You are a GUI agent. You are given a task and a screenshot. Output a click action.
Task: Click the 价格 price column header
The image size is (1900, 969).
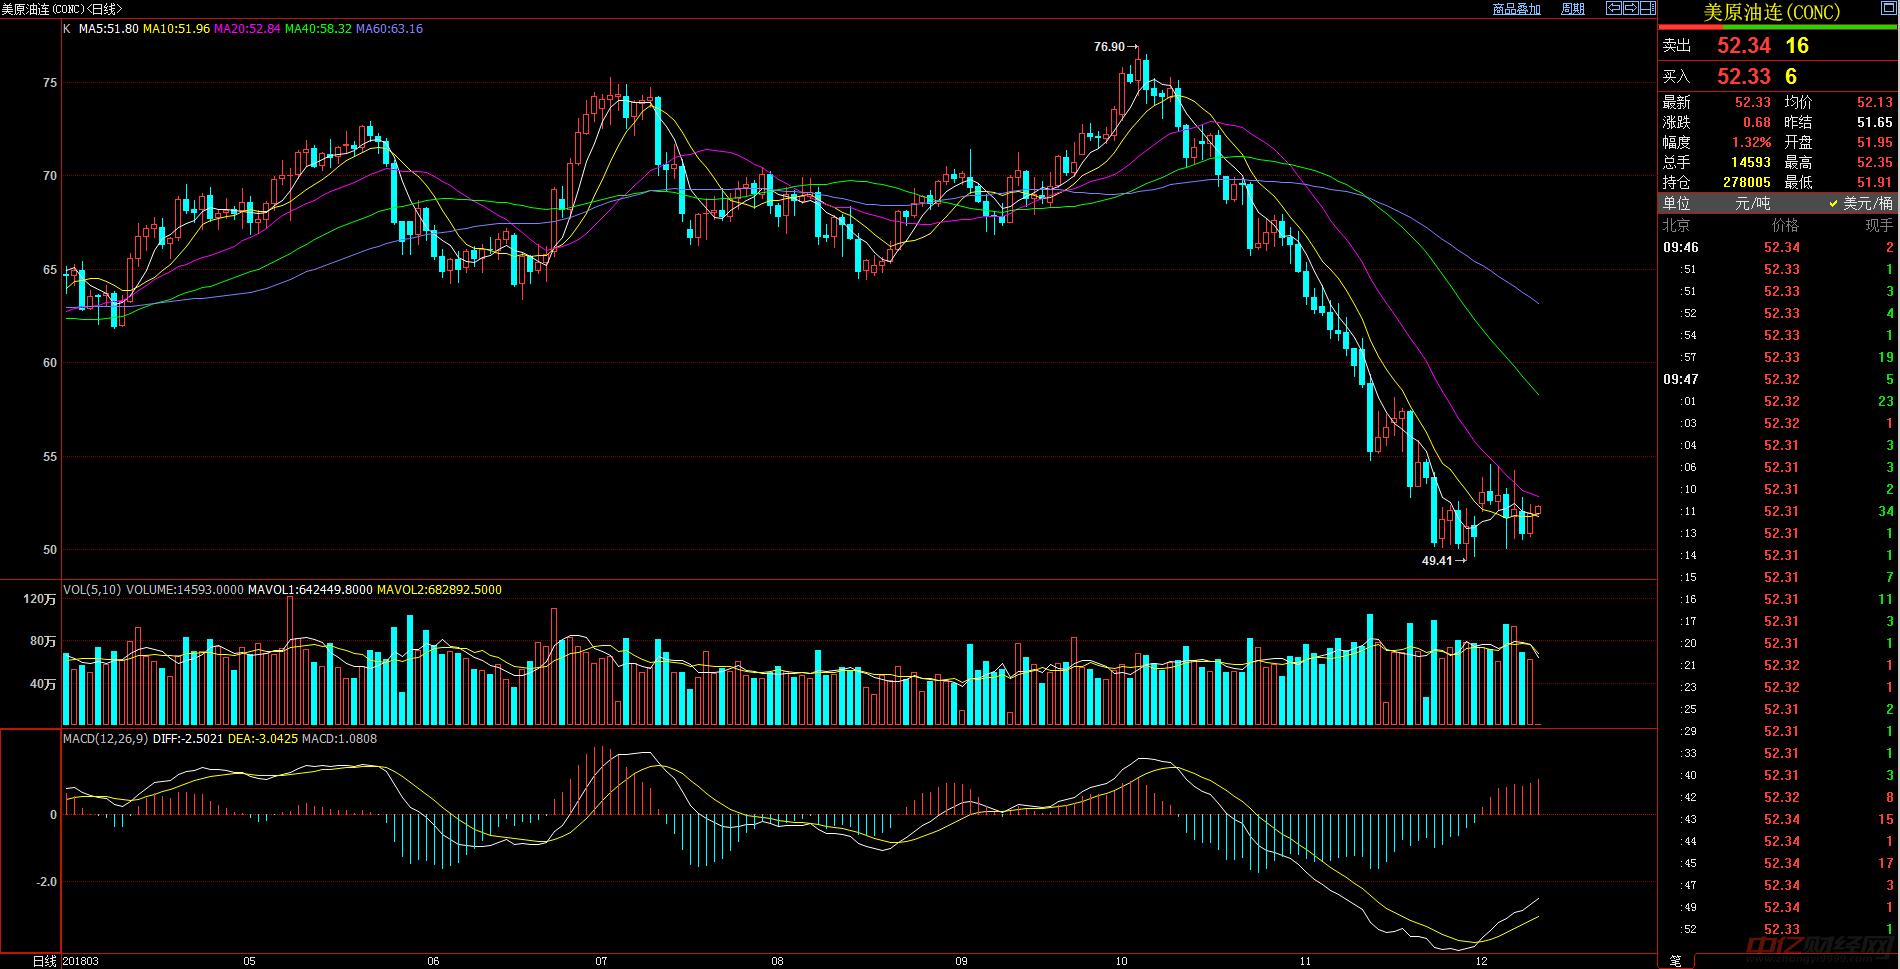1785,226
